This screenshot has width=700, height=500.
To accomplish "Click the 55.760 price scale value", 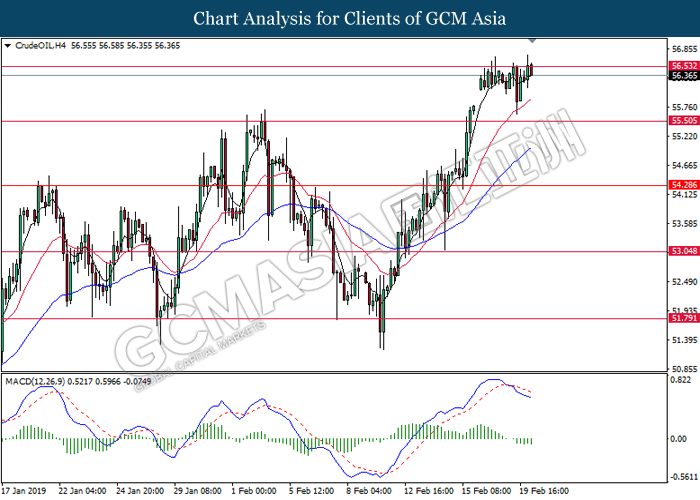I will pyautogui.click(x=684, y=107).
